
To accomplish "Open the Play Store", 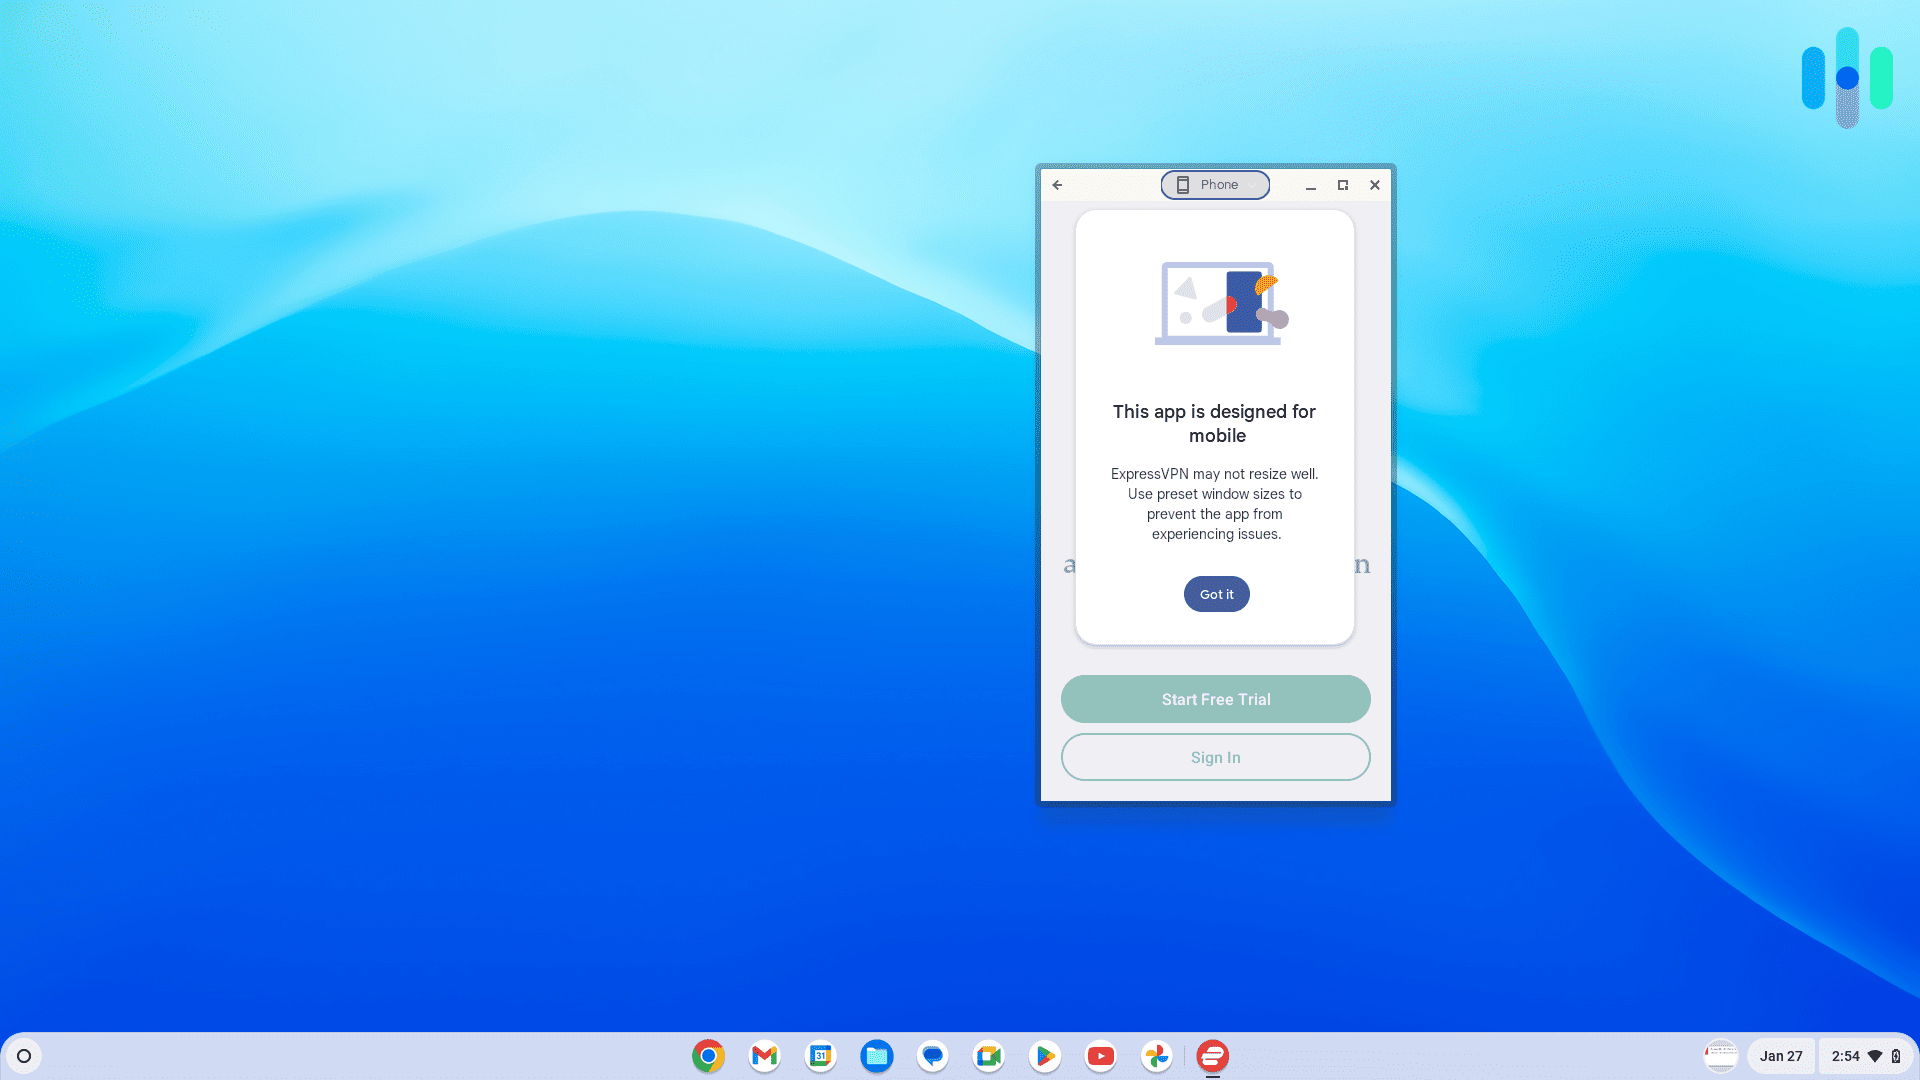I will [x=1044, y=1055].
